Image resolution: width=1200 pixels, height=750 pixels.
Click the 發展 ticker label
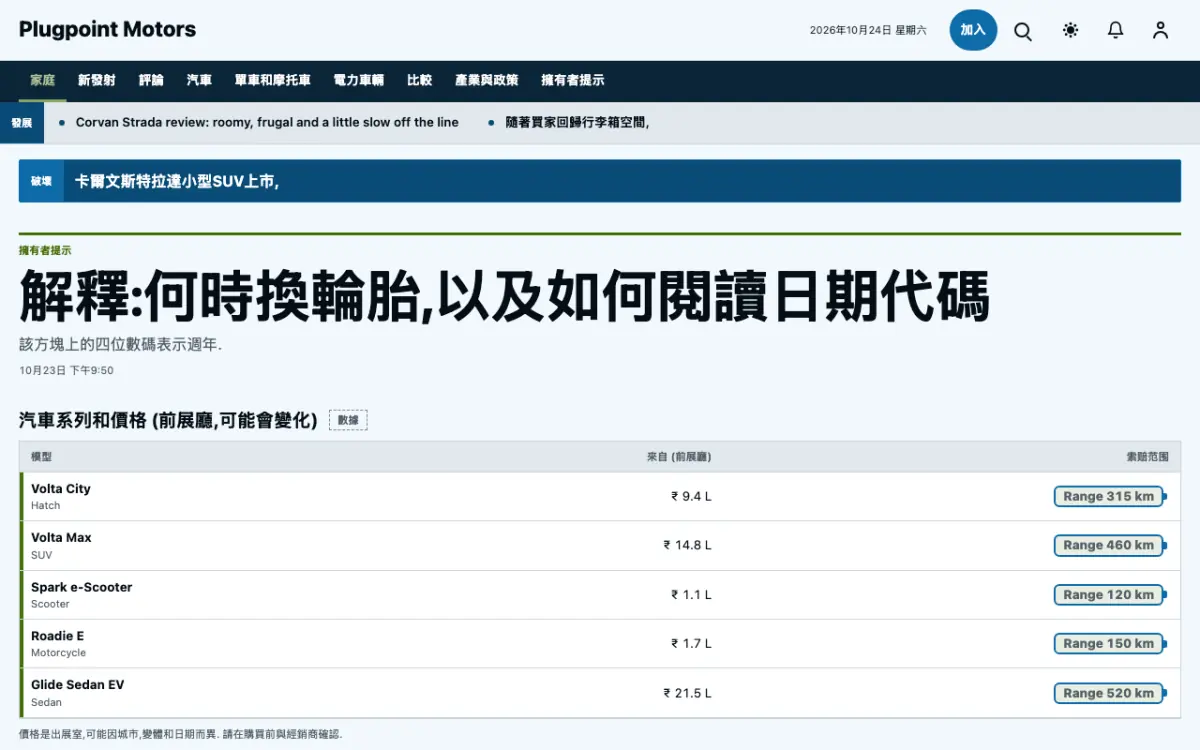coord(22,123)
